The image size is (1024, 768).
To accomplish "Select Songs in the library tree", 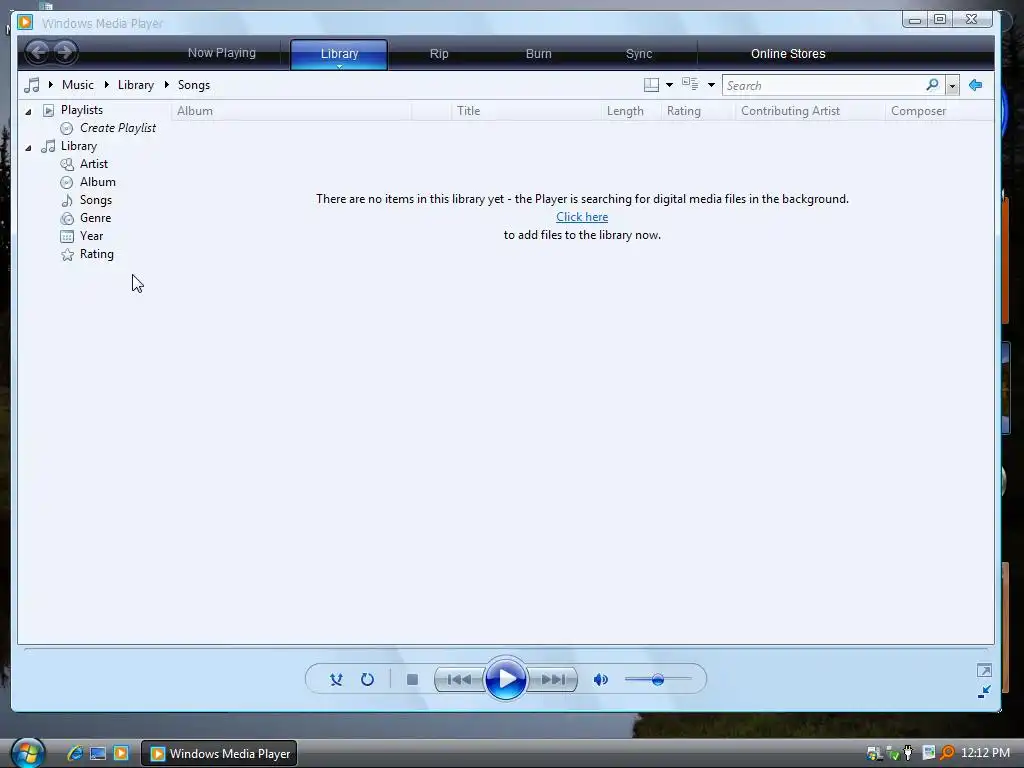I will (x=95, y=200).
